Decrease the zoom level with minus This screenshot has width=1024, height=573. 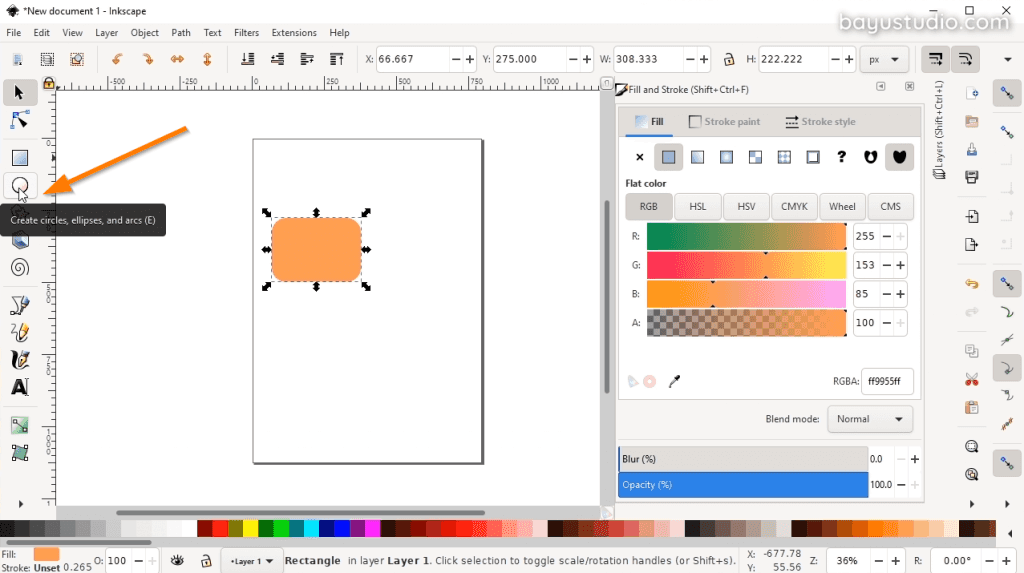click(x=879, y=561)
